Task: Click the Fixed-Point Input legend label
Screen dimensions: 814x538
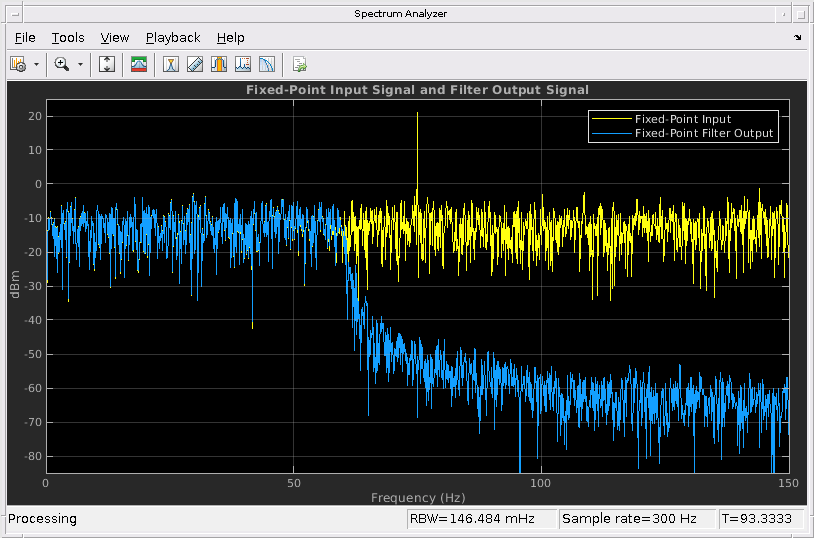Action: pos(682,119)
